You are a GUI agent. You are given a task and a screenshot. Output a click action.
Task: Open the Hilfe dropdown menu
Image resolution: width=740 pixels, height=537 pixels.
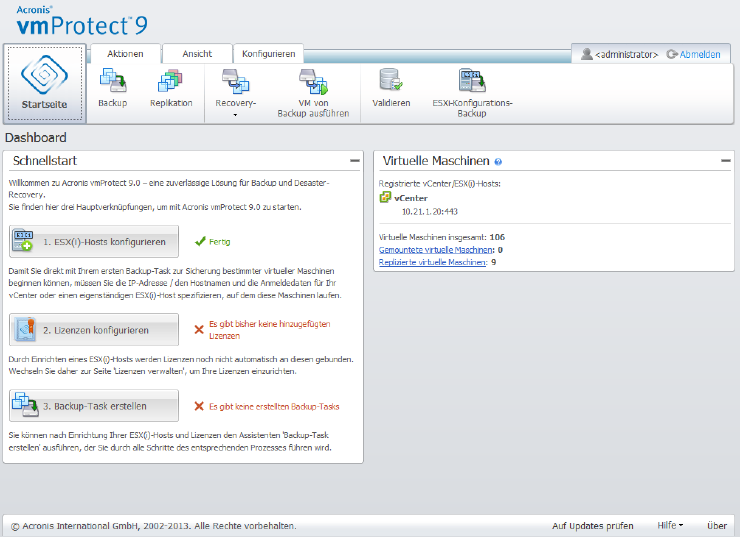[x=670, y=525]
